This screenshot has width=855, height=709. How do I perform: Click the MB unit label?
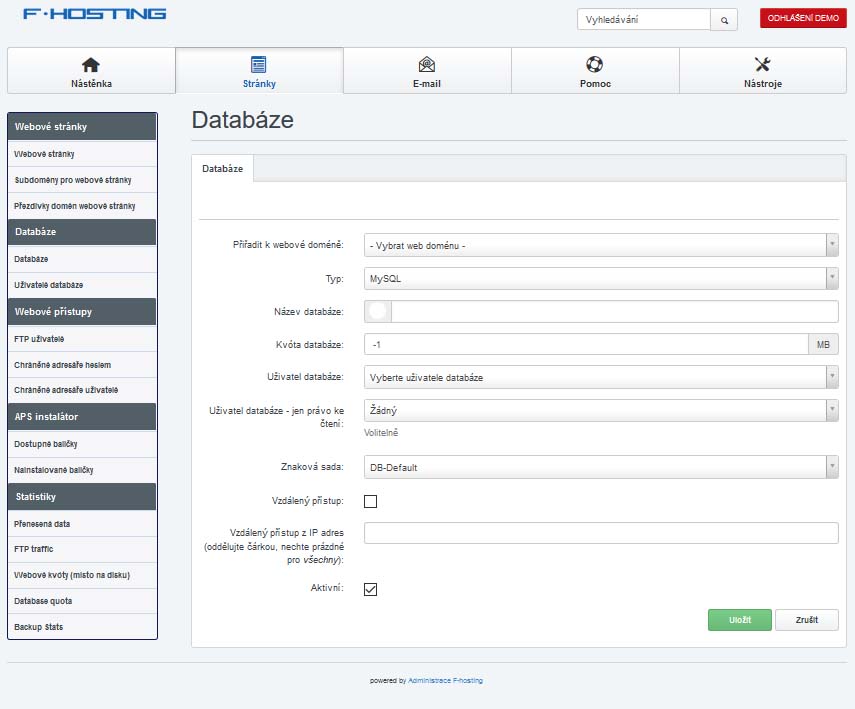823,344
